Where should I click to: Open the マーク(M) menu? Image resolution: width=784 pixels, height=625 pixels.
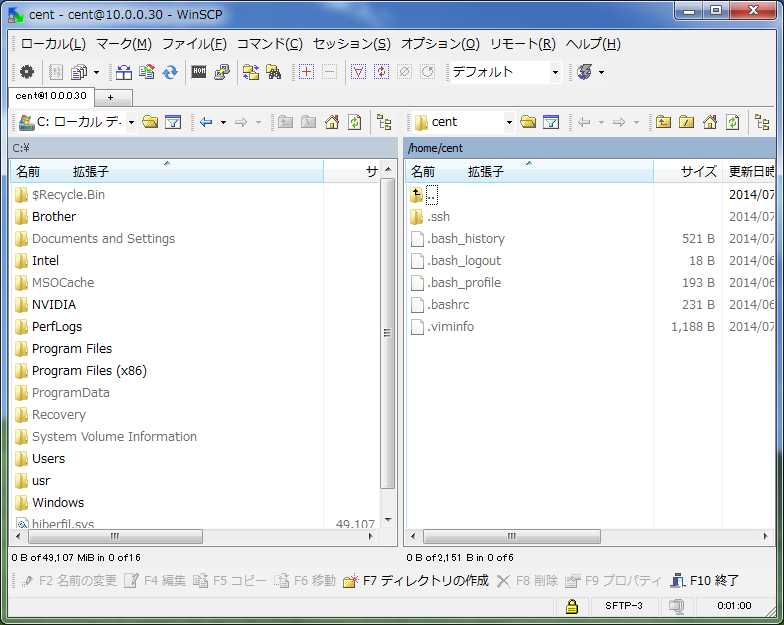124,44
